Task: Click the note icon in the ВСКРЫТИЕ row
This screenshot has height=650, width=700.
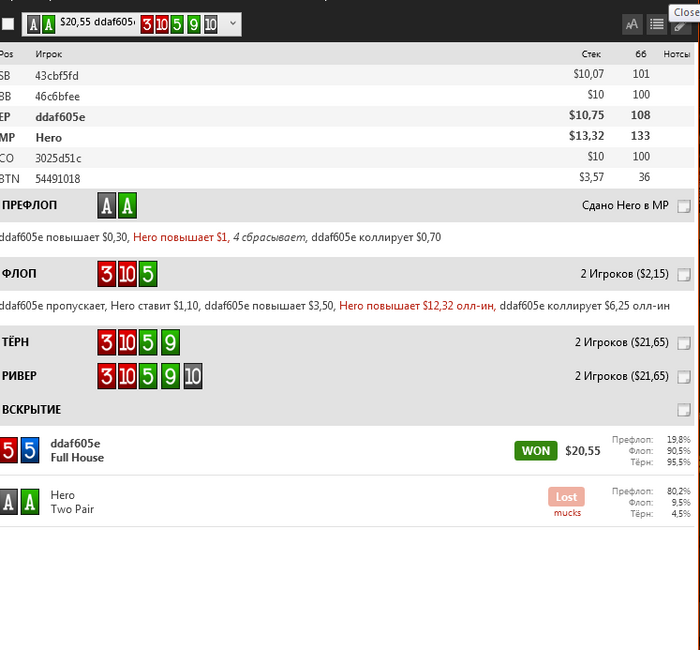Action: [x=683, y=410]
